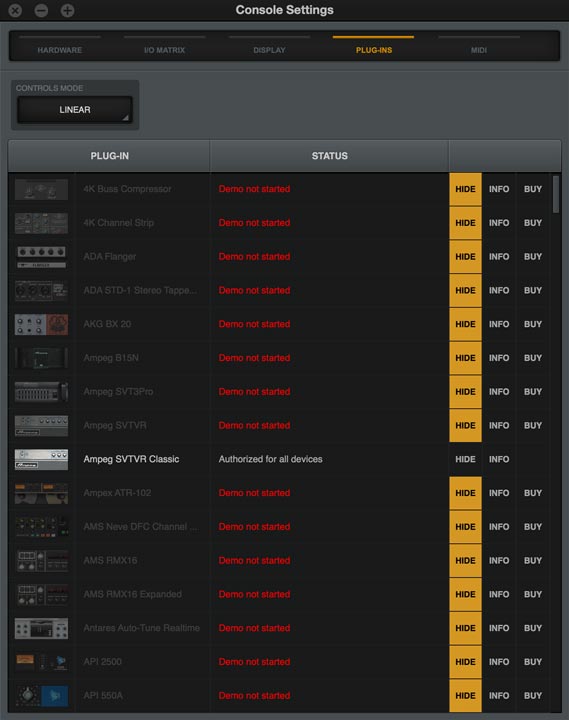This screenshot has height=720, width=569.
Task: Switch to the HARDWARE tab
Action: tap(60, 50)
